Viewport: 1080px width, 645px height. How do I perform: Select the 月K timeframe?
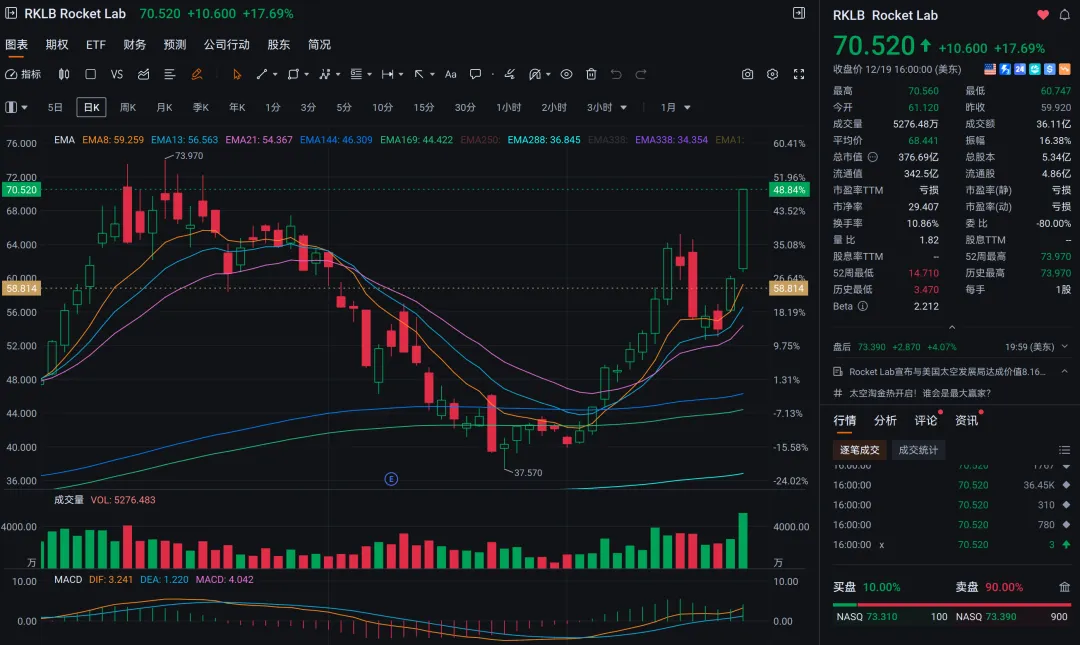pyautogui.click(x=165, y=108)
